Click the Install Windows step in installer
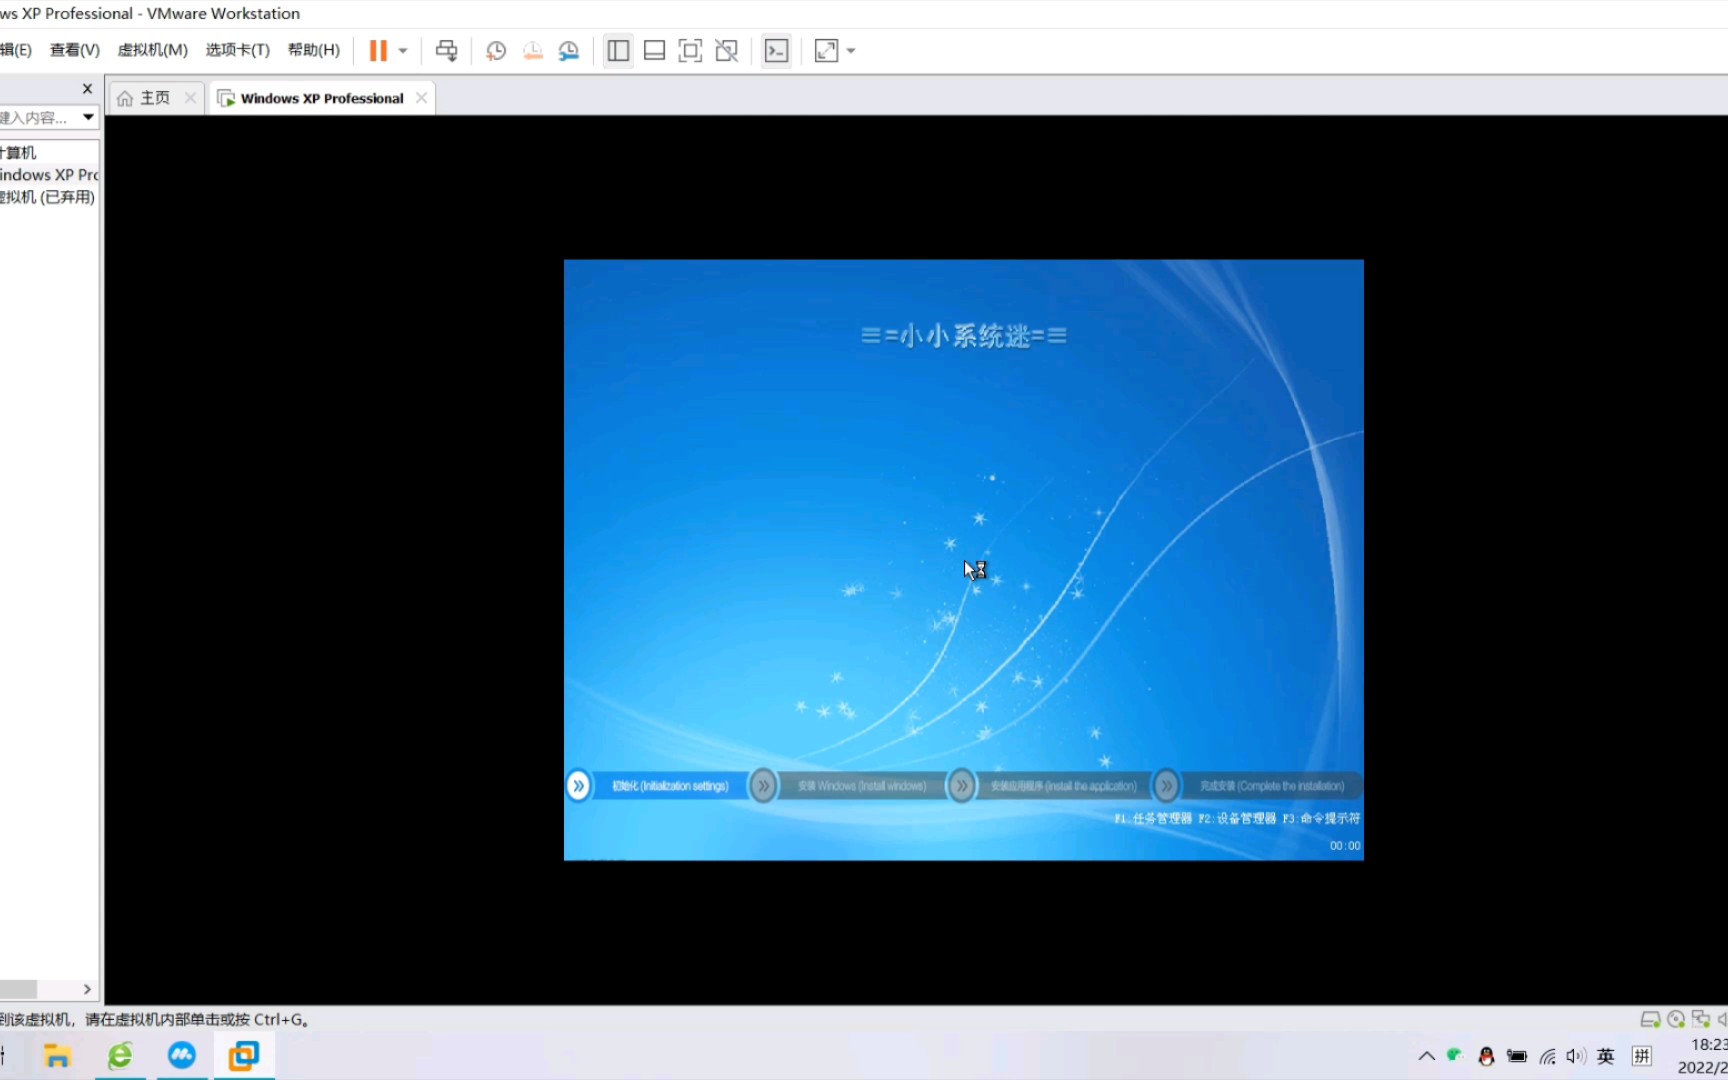Screen dimensions: 1728x1080 click(x=862, y=786)
